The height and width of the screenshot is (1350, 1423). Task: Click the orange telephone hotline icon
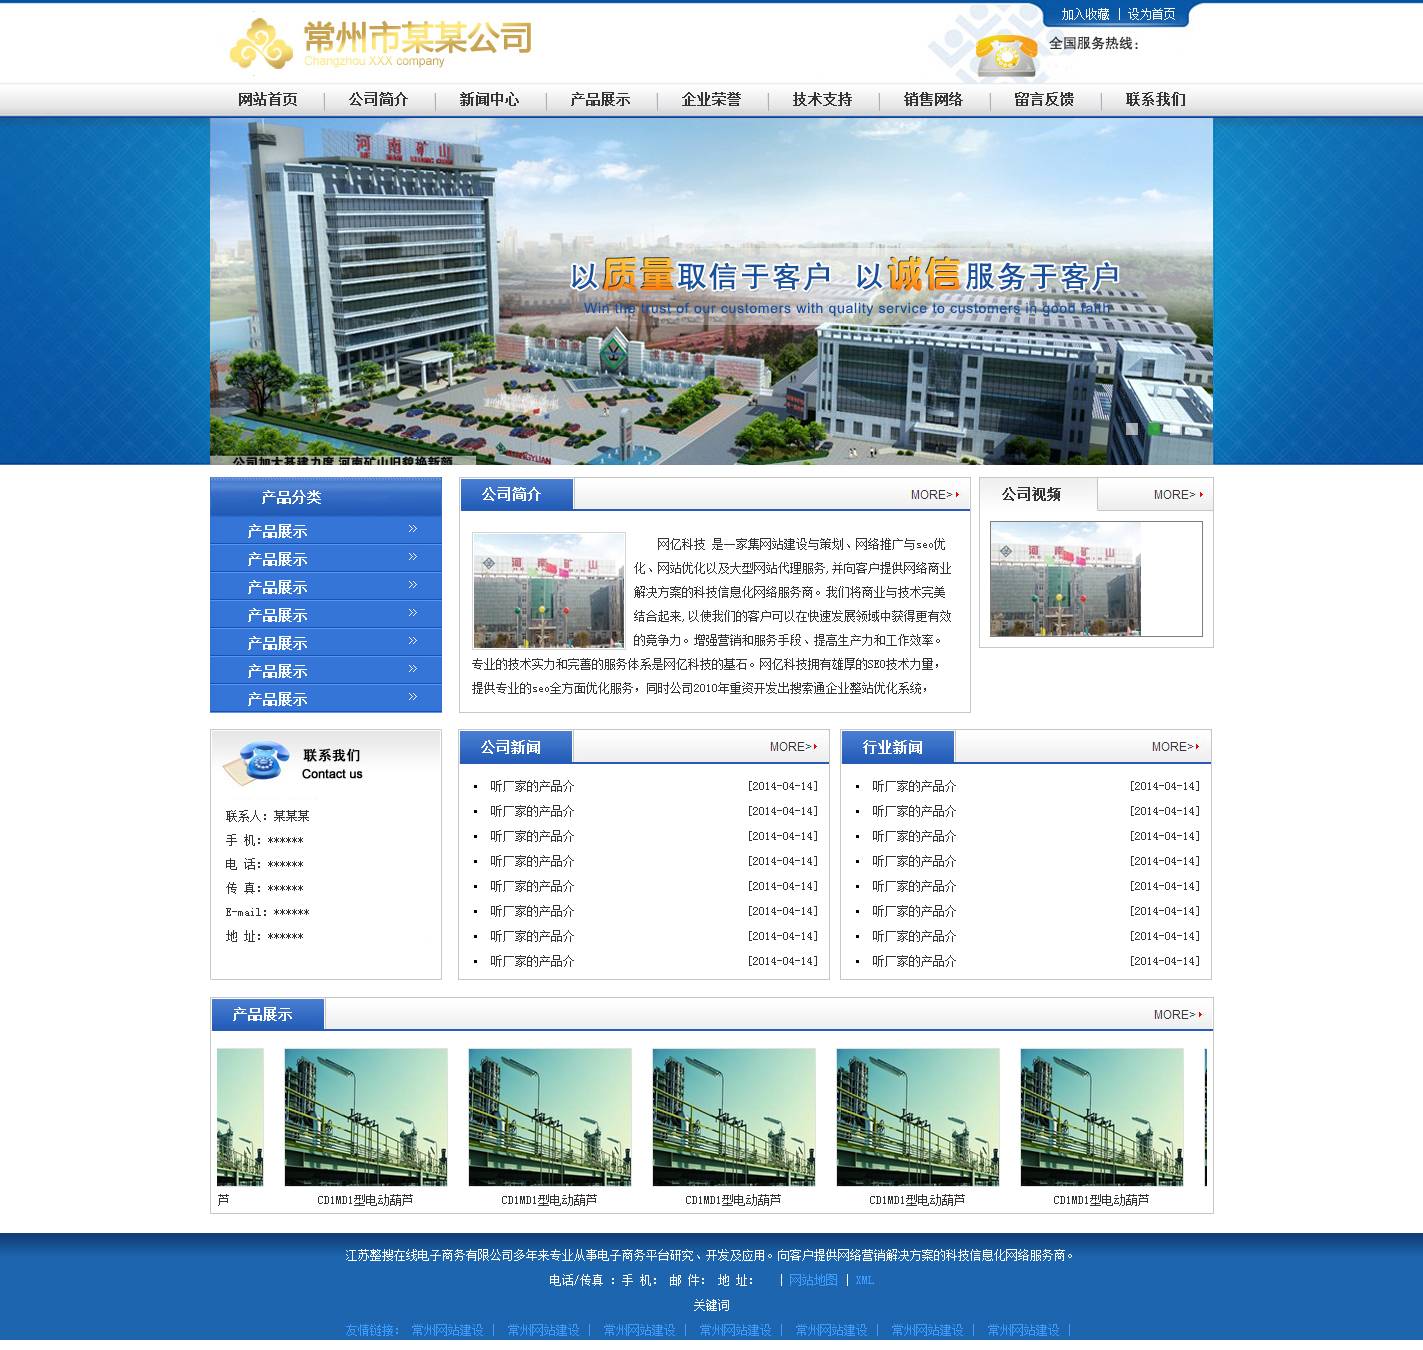(1005, 54)
